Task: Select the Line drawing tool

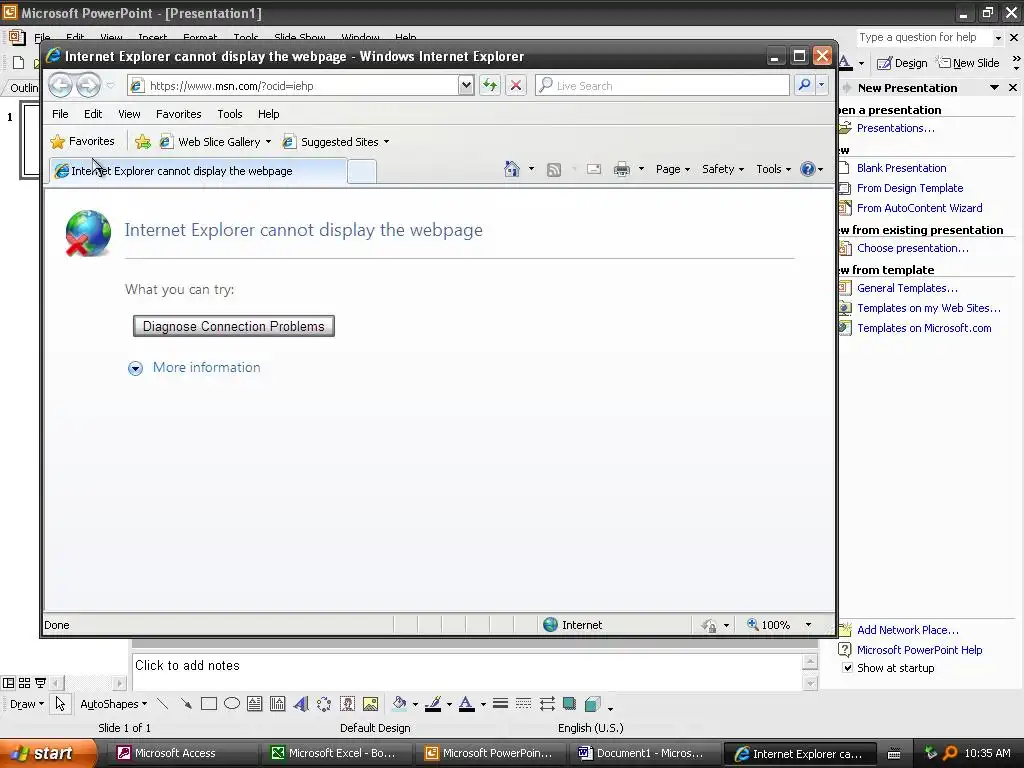Action: pos(163,704)
